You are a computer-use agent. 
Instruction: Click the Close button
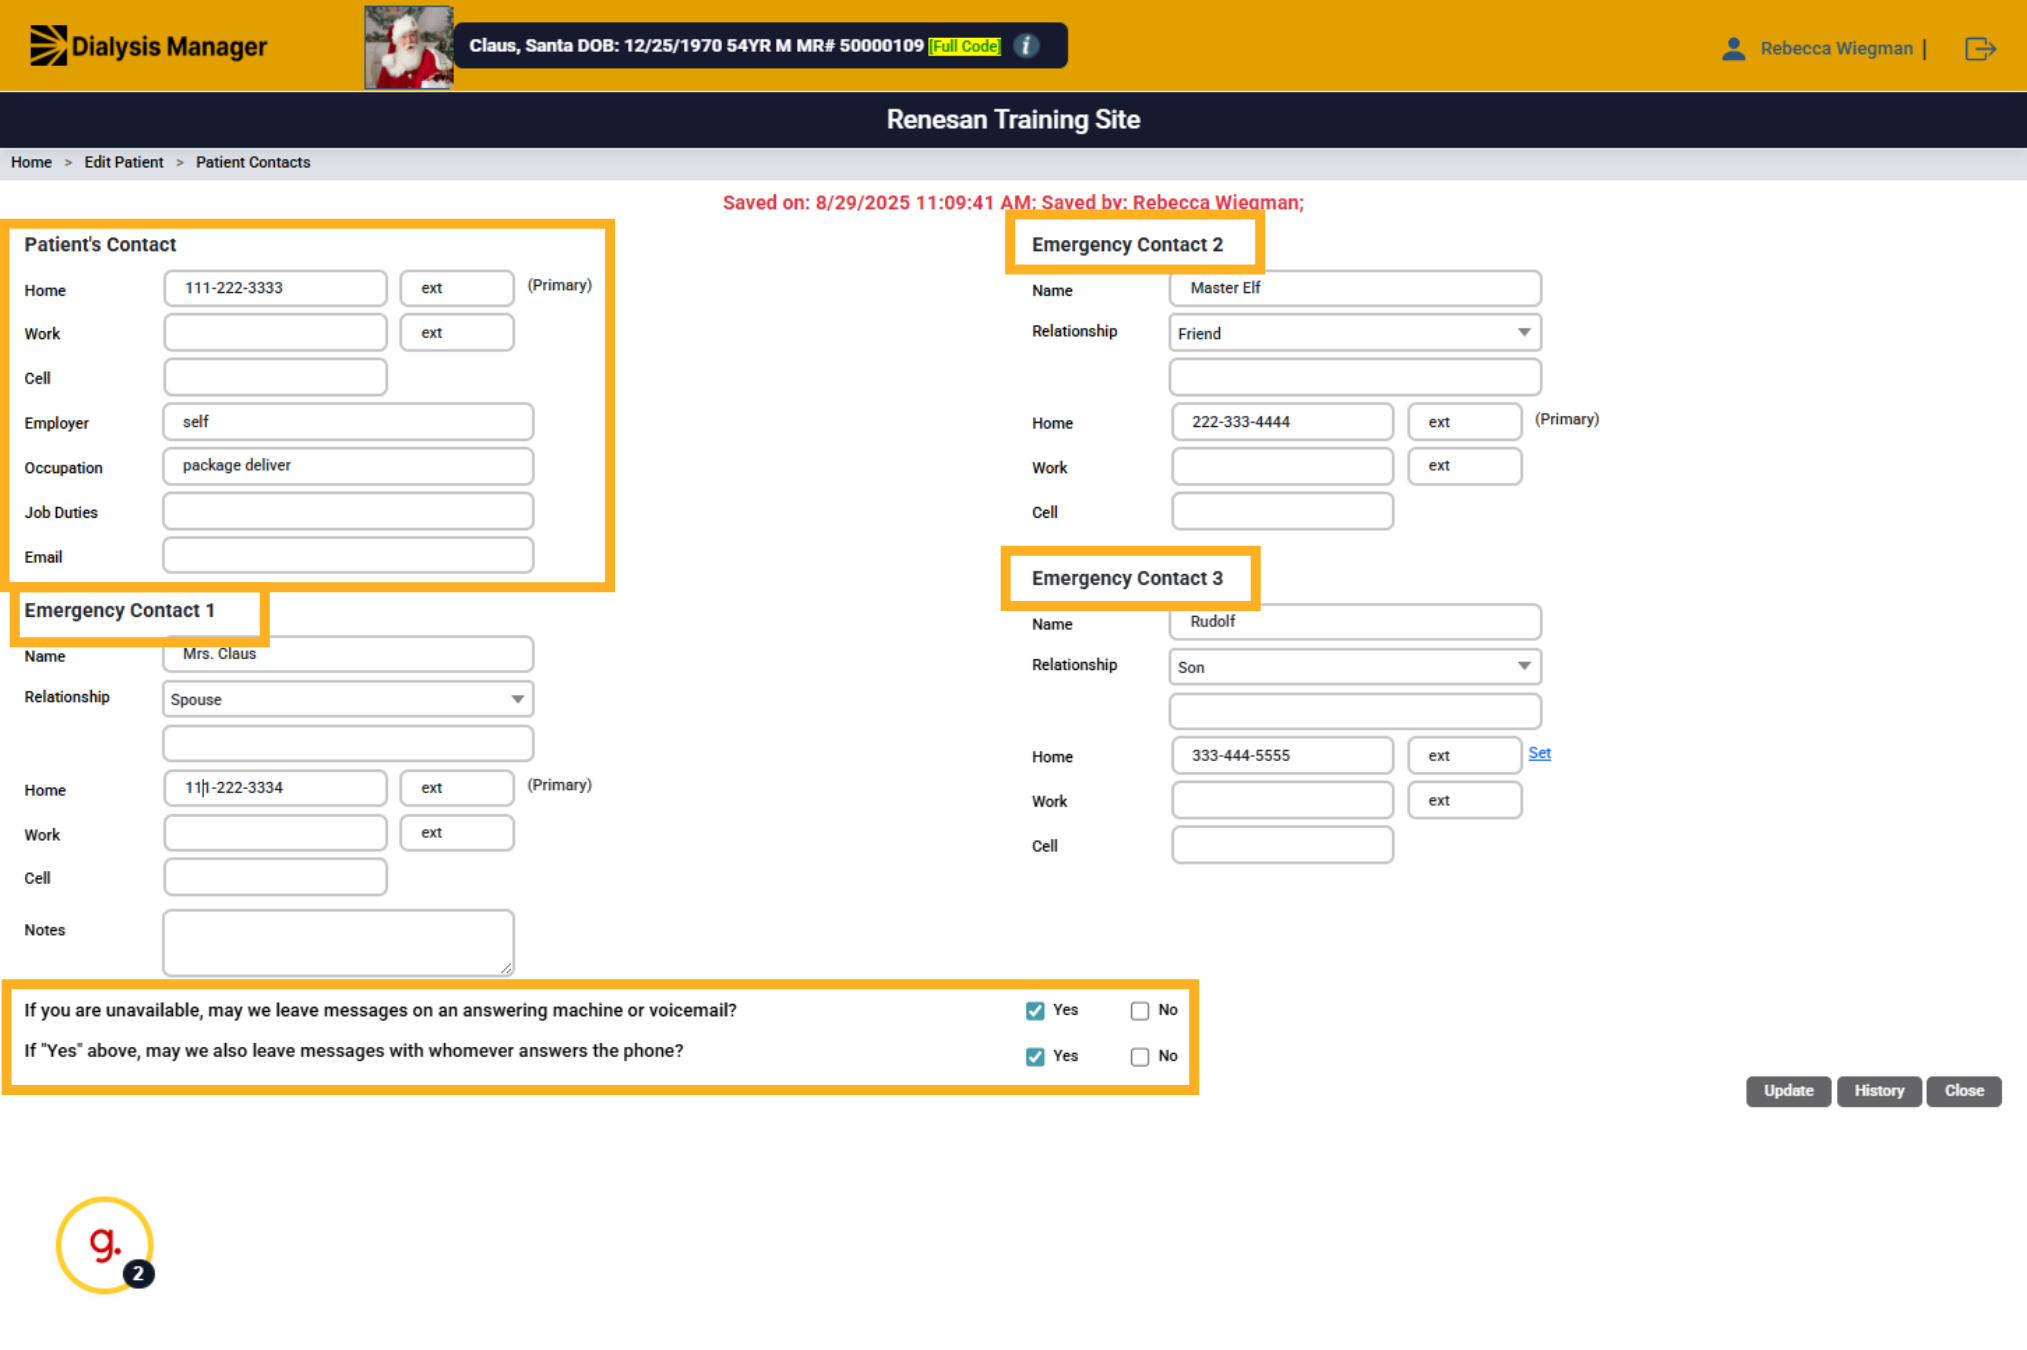[1964, 1091]
